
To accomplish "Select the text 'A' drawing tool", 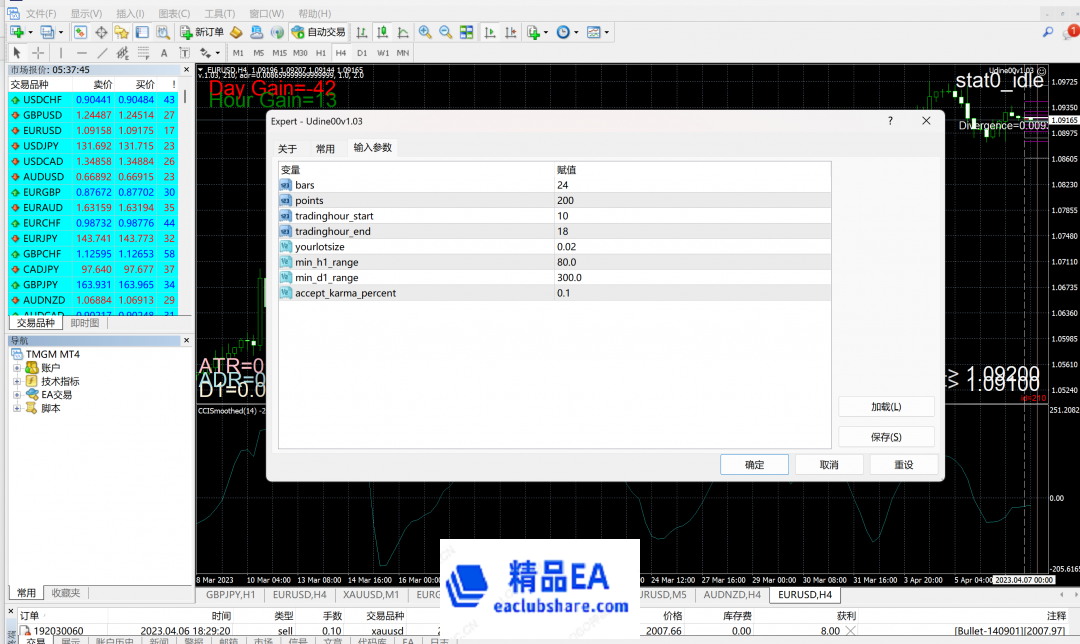I will click(164, 53).
